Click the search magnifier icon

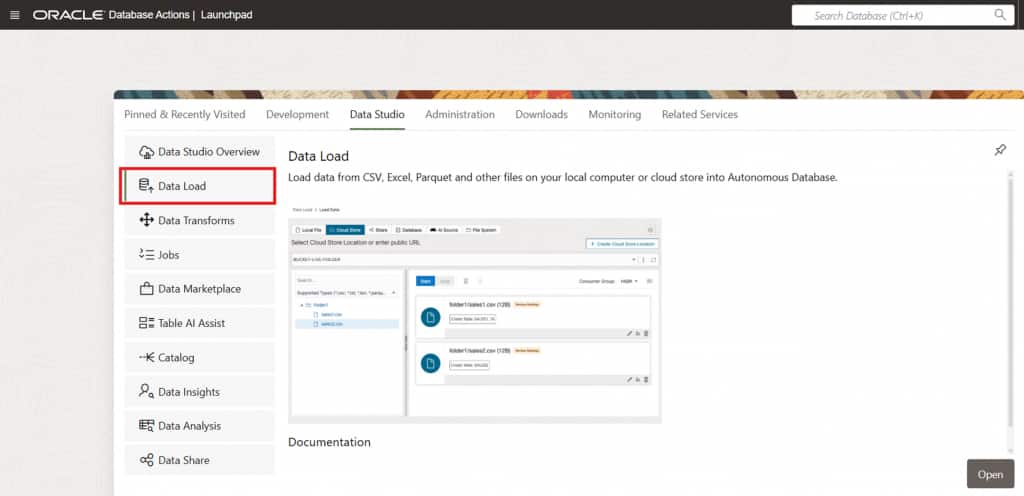[x=1000, y=15]
